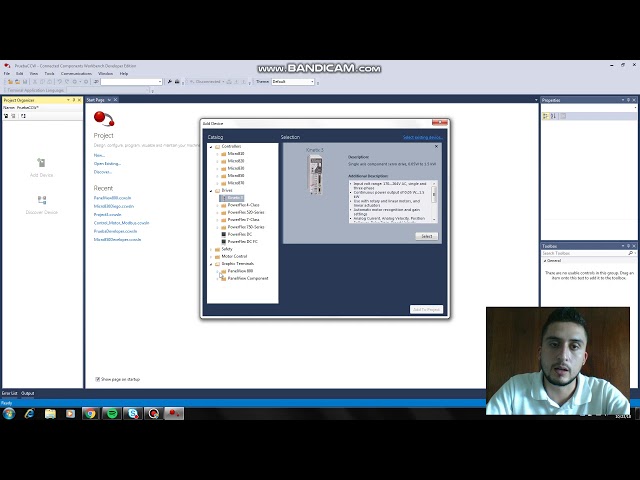Pin the Project Organizer panel
The image size is (640, 480).
coord(74,100)
